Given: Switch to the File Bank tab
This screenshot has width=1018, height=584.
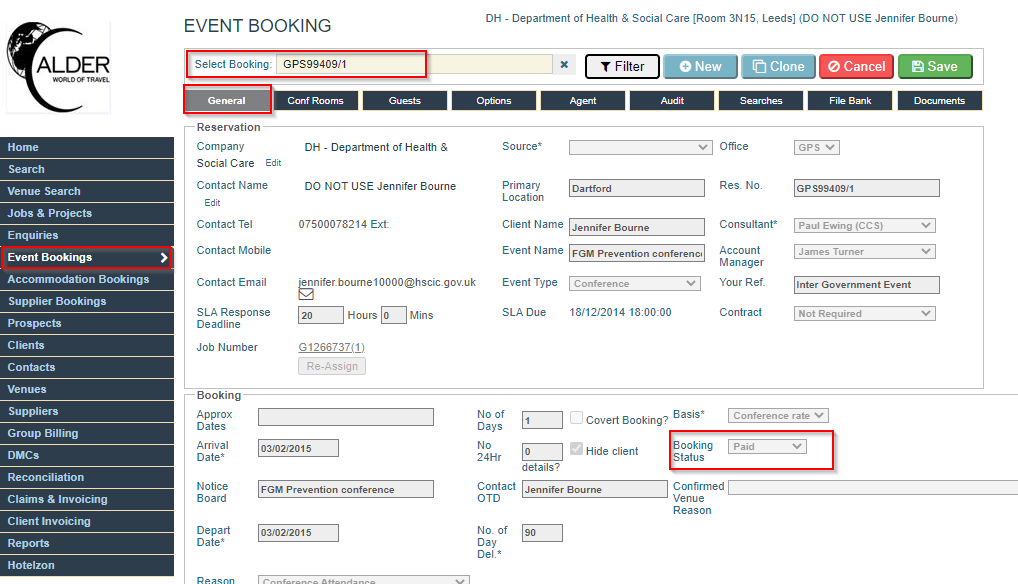Looking at the screenshot, I should 850,101.
